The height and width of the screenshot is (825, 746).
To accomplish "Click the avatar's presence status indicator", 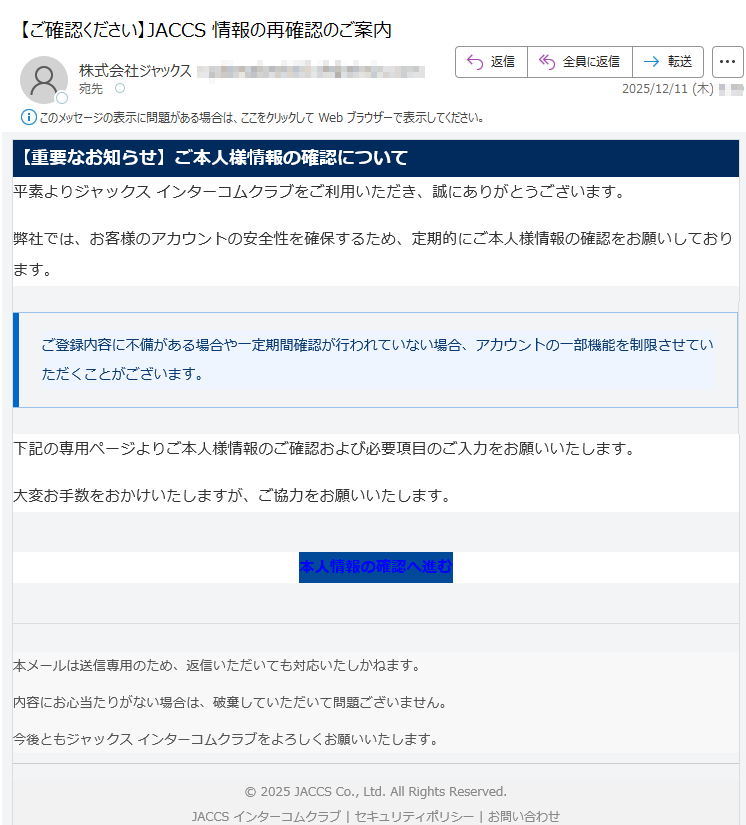I will click(x=62, y=98).
